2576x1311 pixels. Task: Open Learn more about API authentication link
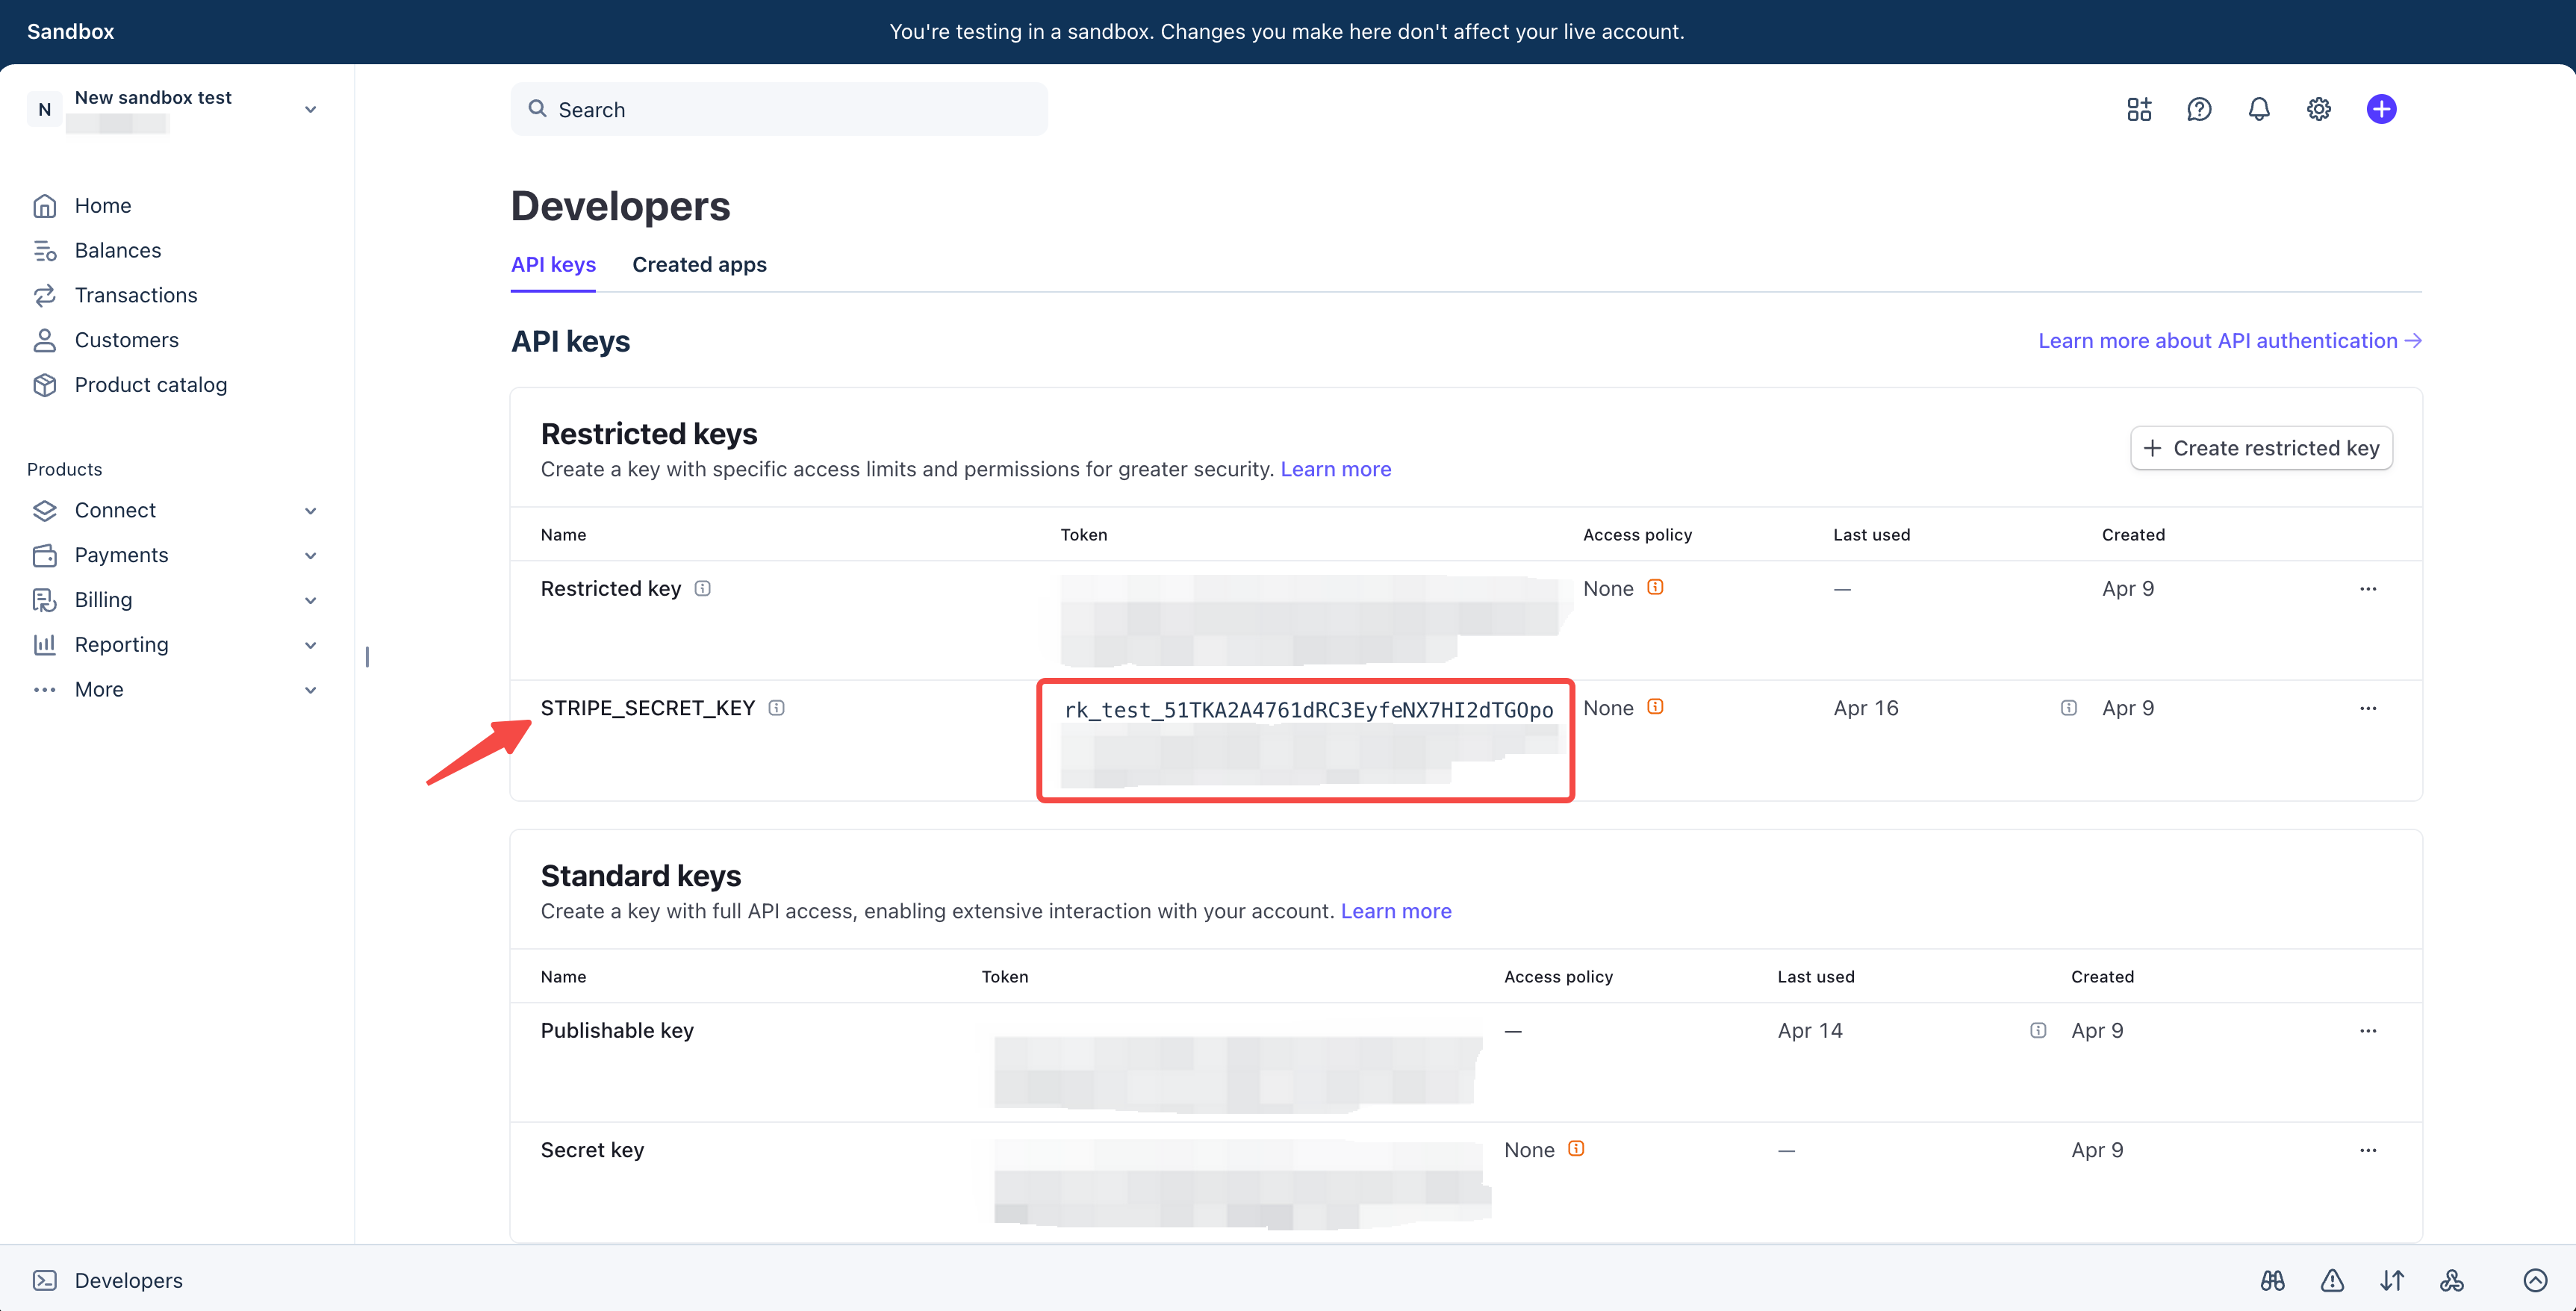(x=2229, y=341)
